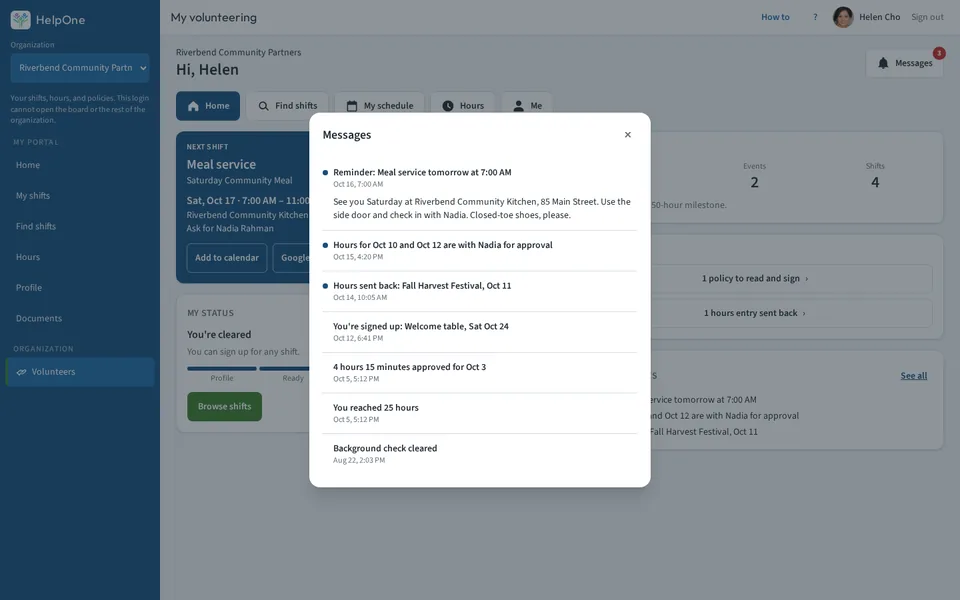
Task: Open My shifts in the sidebar
Action: [x=80, y=196]
